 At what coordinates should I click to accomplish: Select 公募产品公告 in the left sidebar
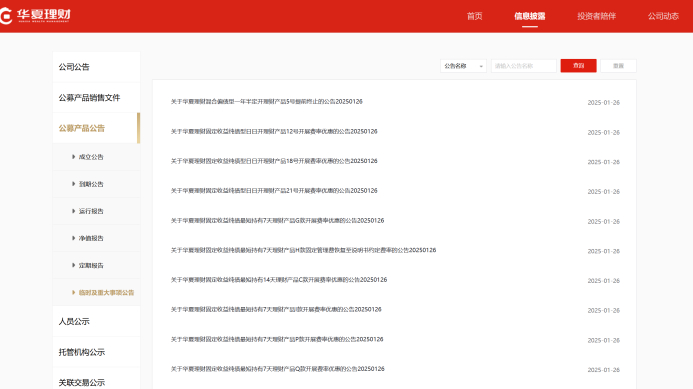(96, 128)
